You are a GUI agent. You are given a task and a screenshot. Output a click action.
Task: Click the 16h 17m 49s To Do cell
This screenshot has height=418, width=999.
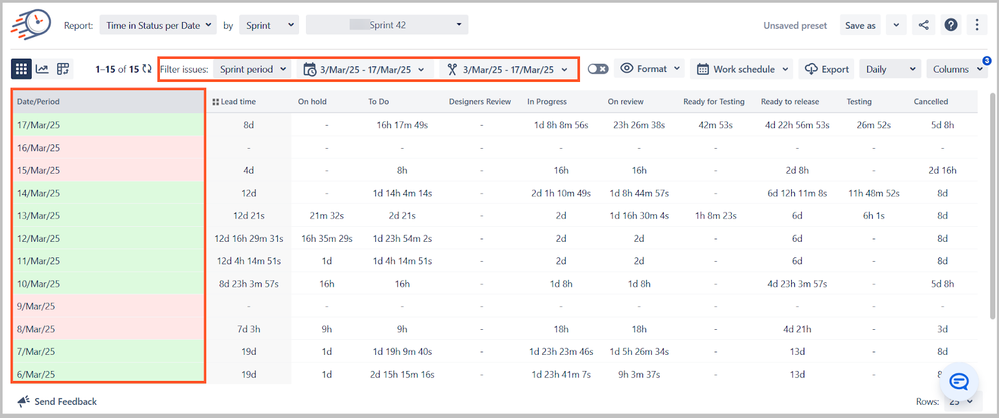(x=402, y=125)
